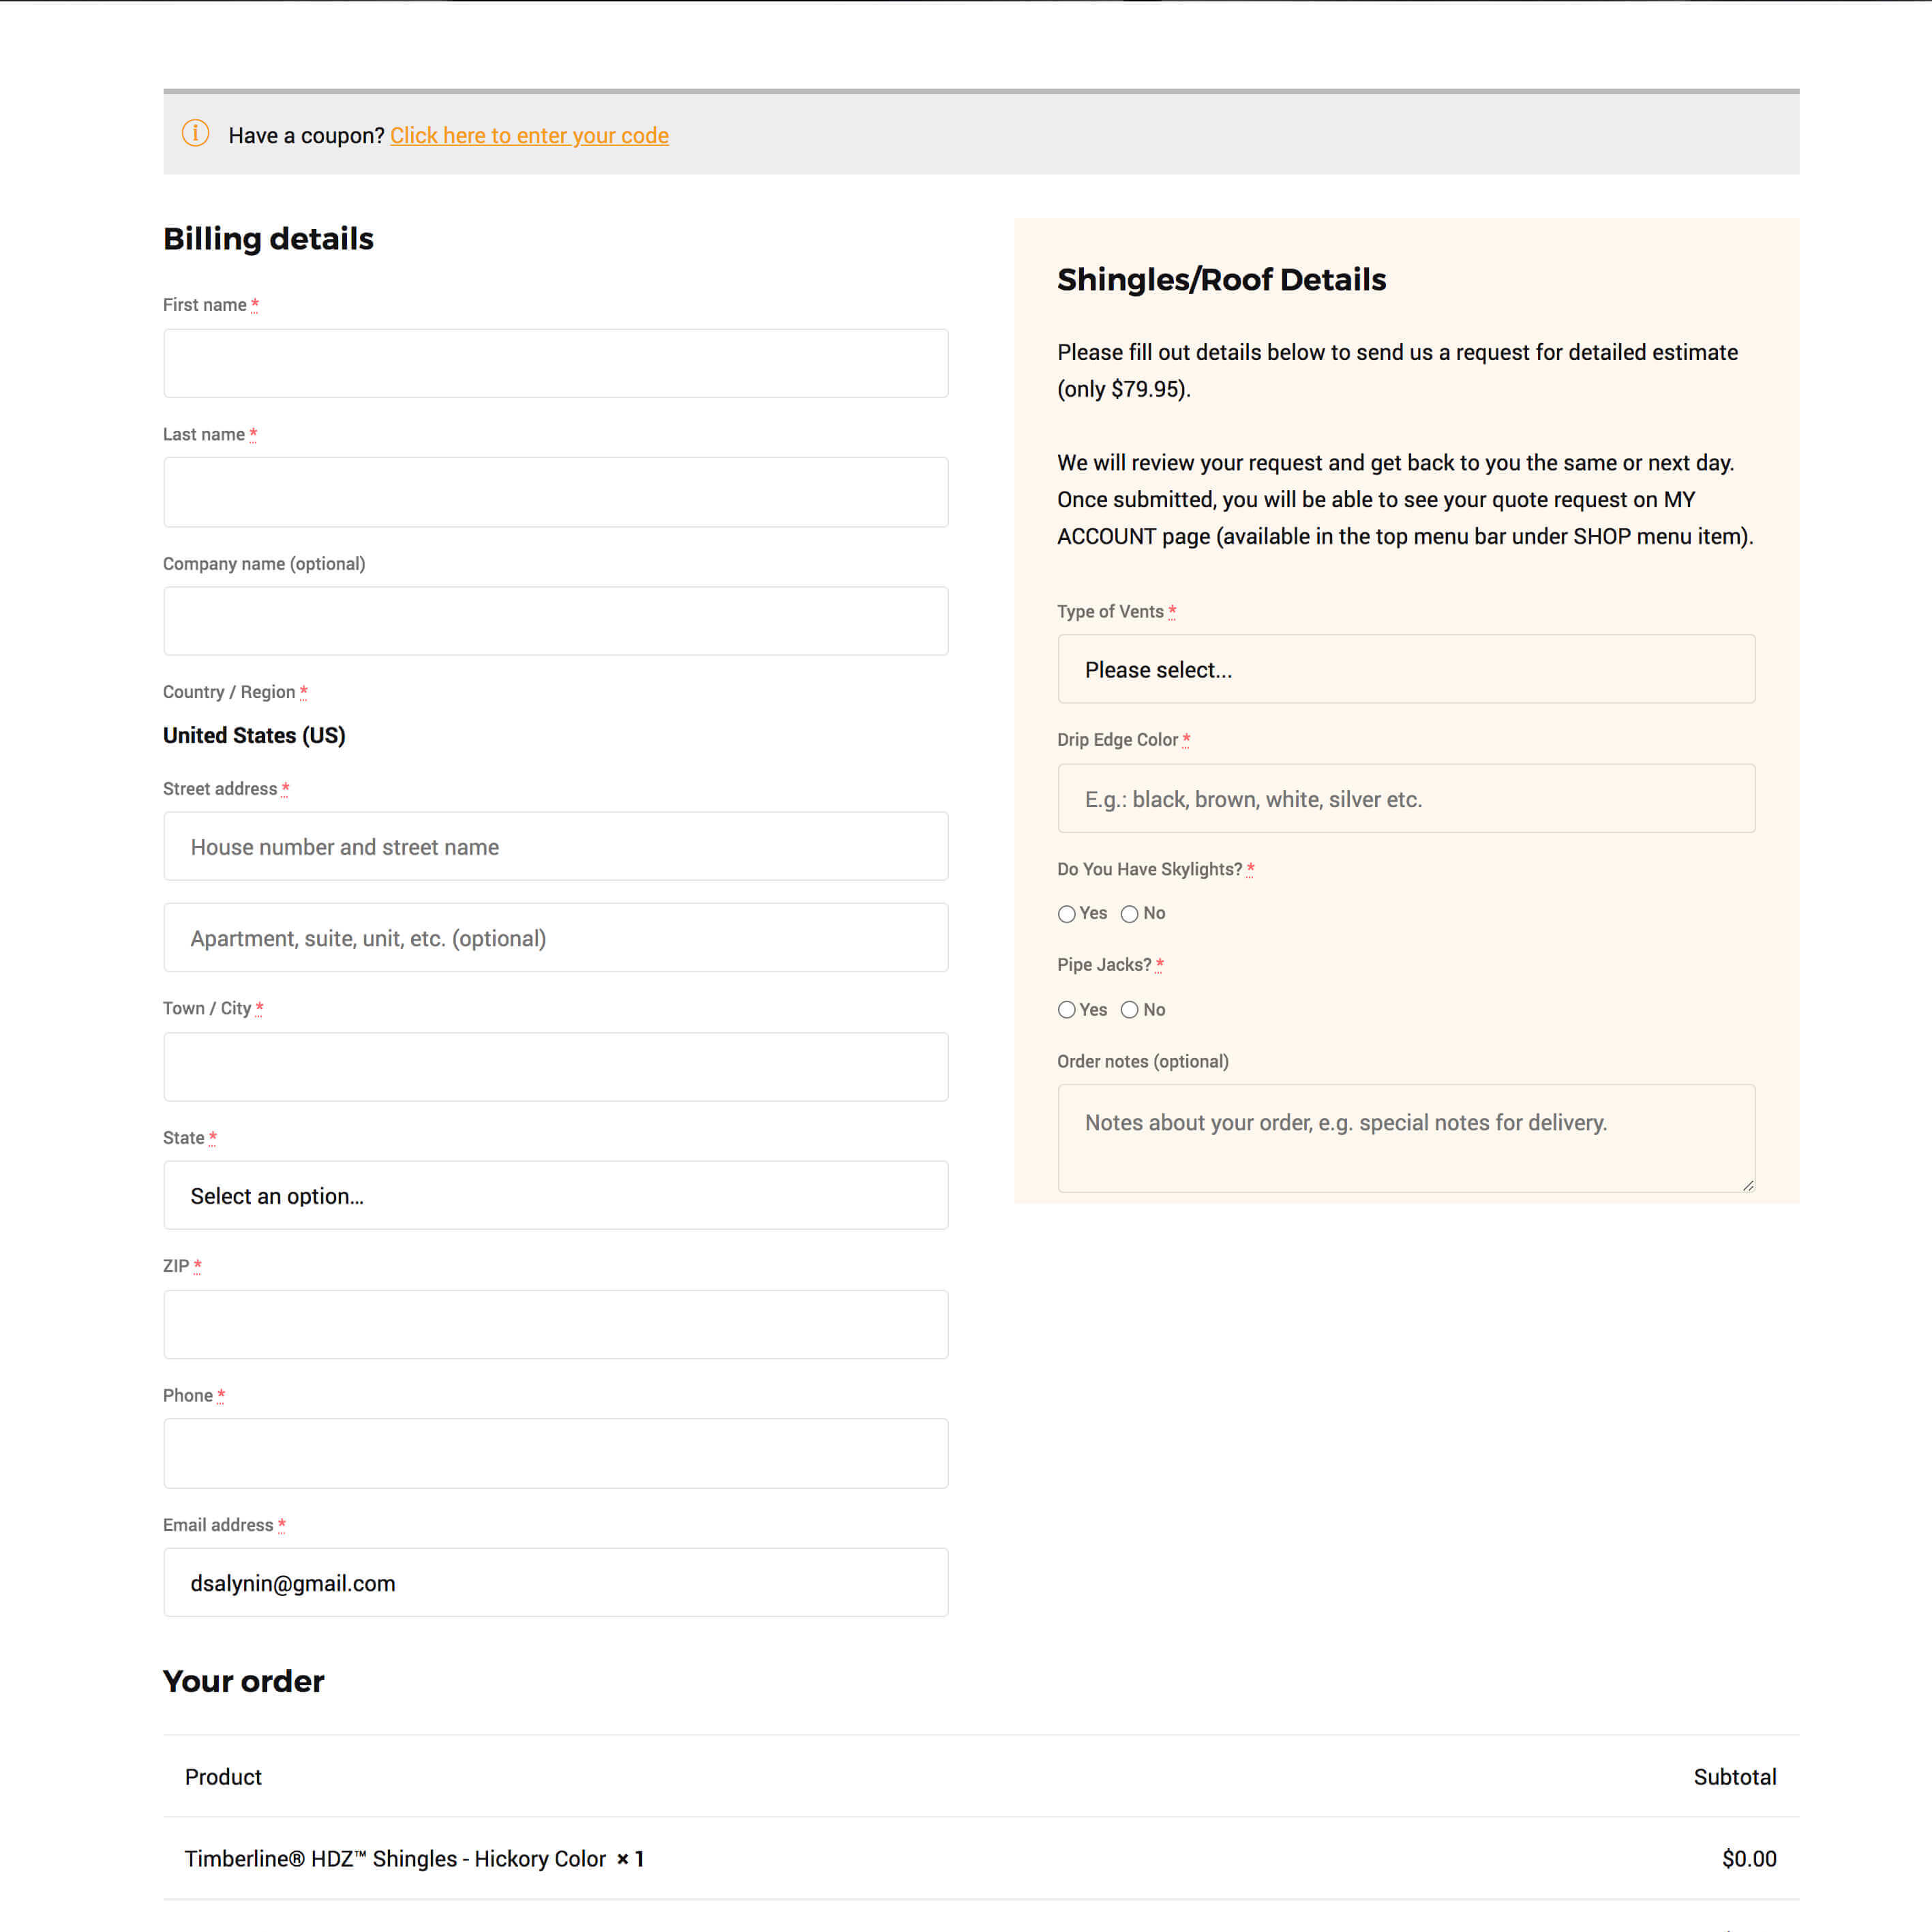1932x1932 pixels.
Task: Open the Type of Vents dropdown
Action: (x=1406, y=669)
